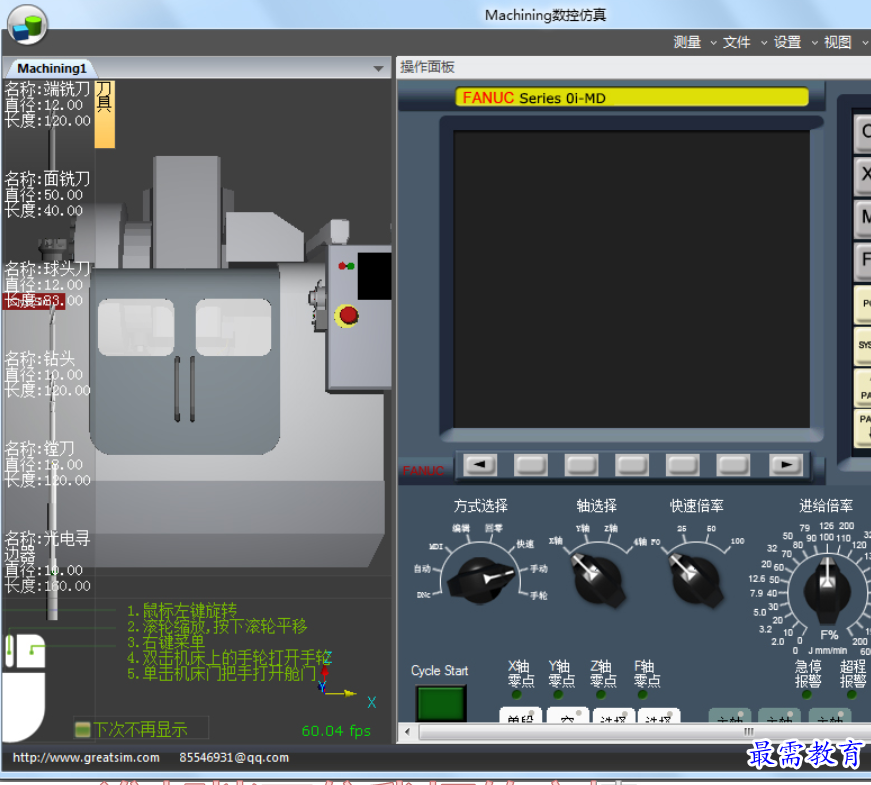This screenshot has width=871, height=785.
Task: Select the 球头刀 tool entry
Action: pos(48,284)
